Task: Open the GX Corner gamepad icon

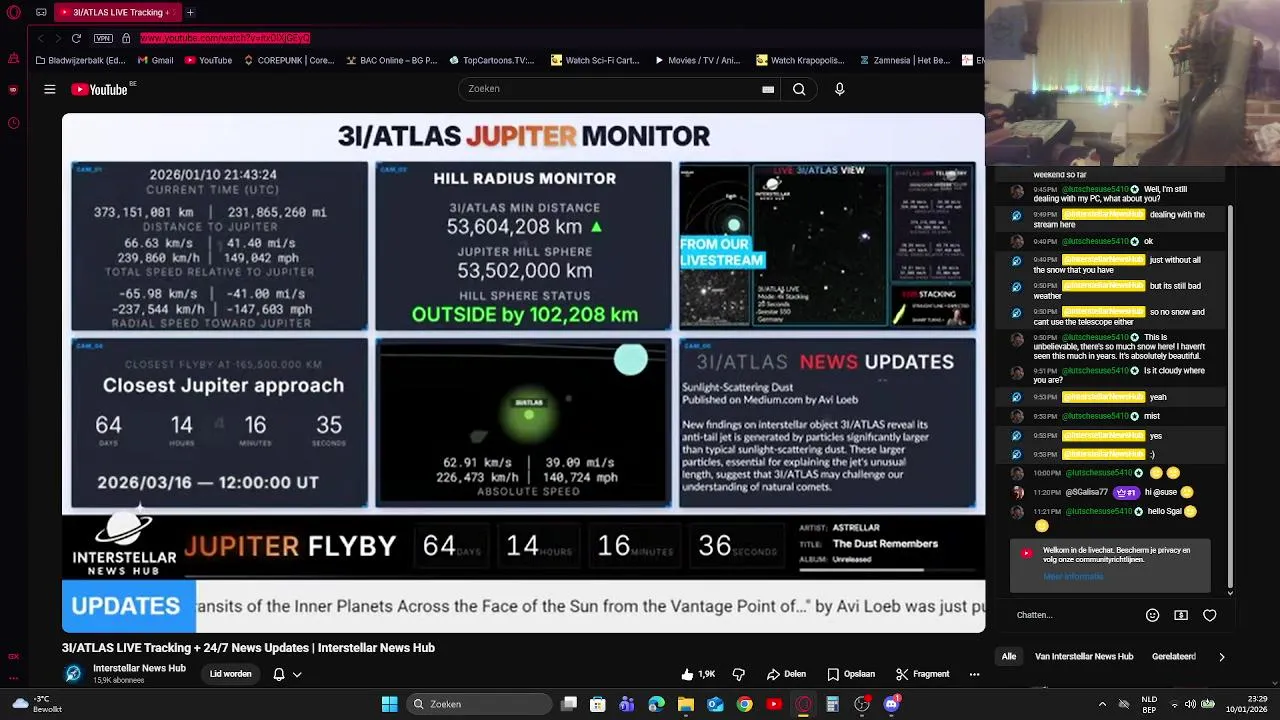Action: coord(41,12)
